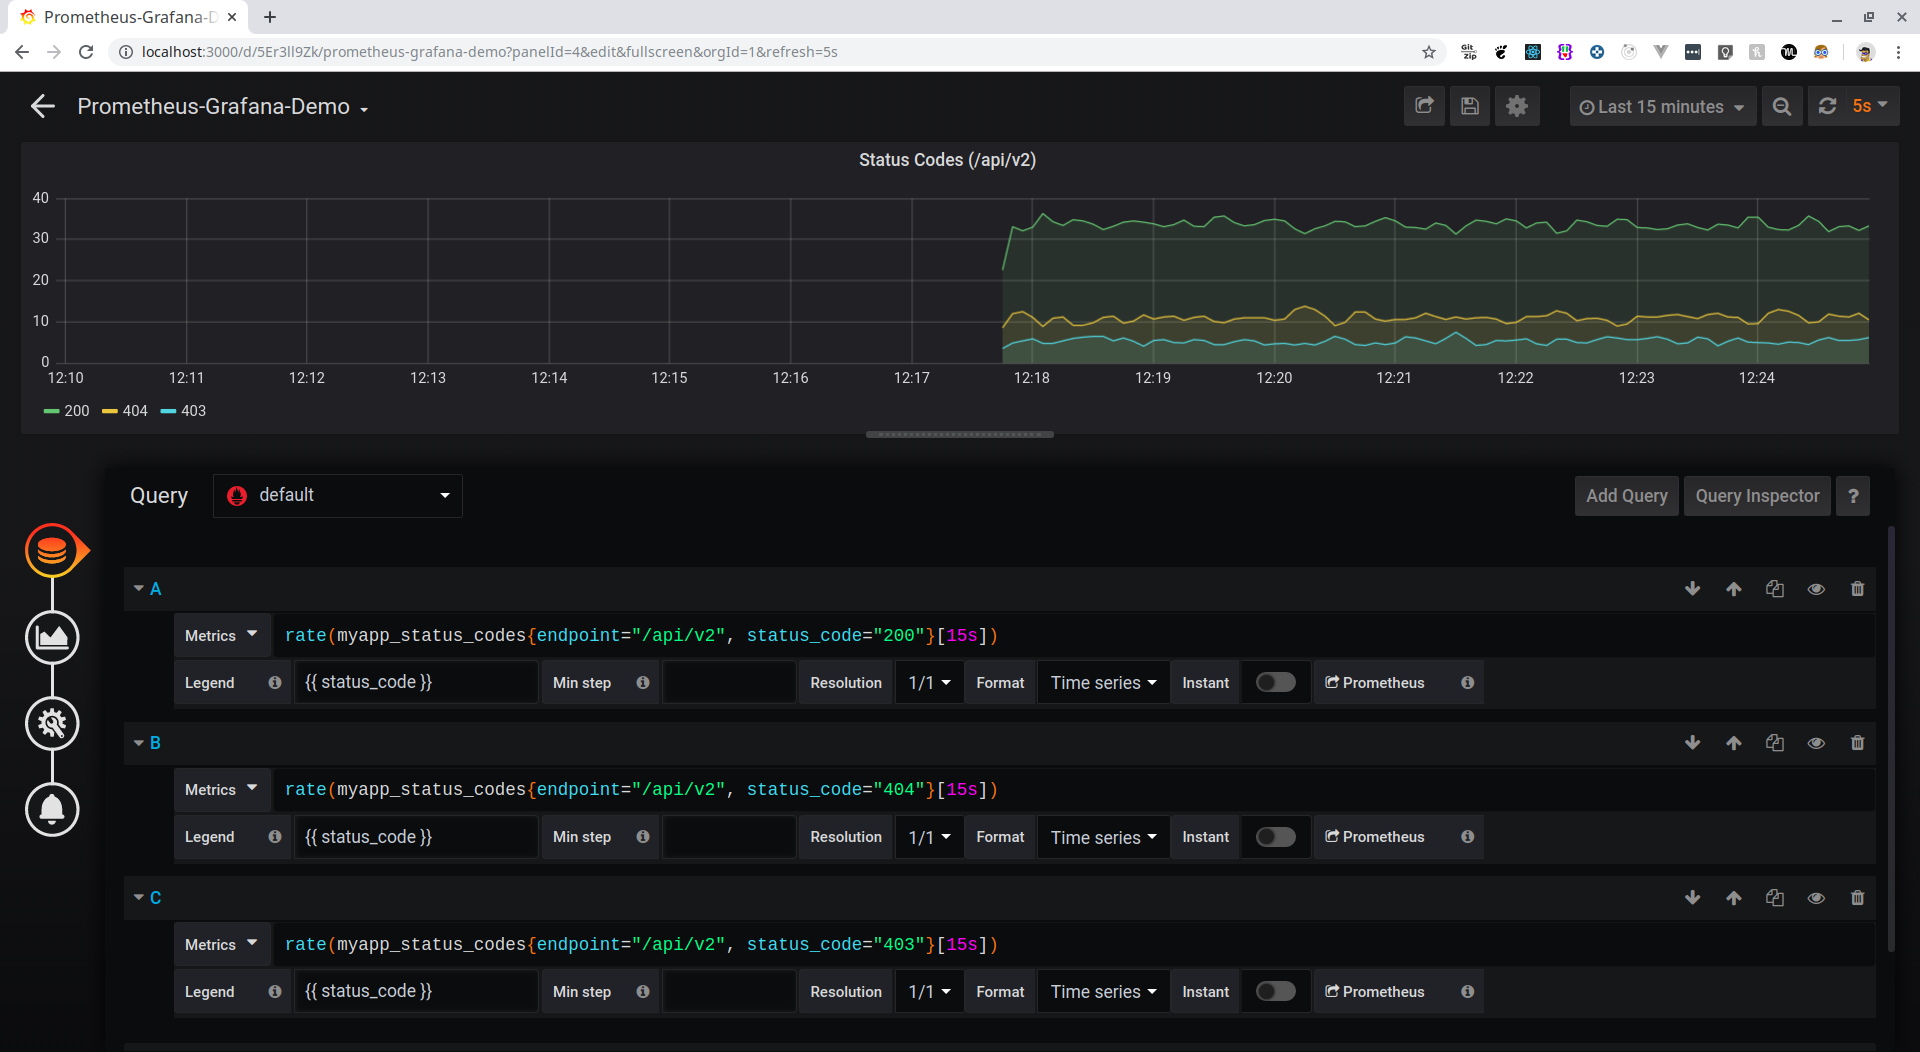Duplicate query A using the copy icon
1920x1052 pixels.
[1775, 589]
